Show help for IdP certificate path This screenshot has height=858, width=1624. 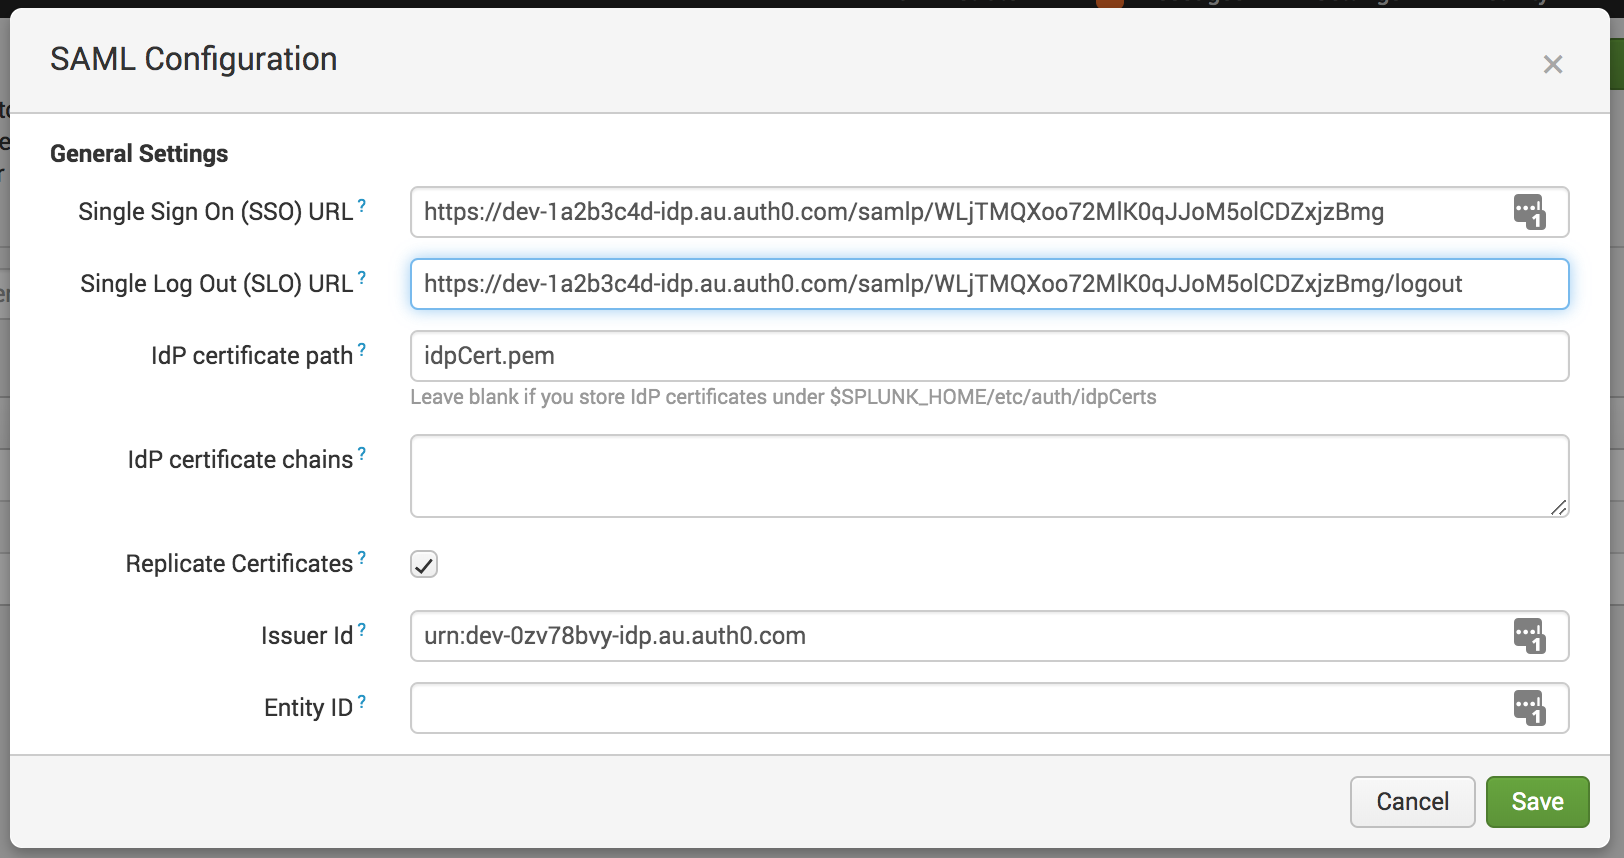[x=362, y=350]
